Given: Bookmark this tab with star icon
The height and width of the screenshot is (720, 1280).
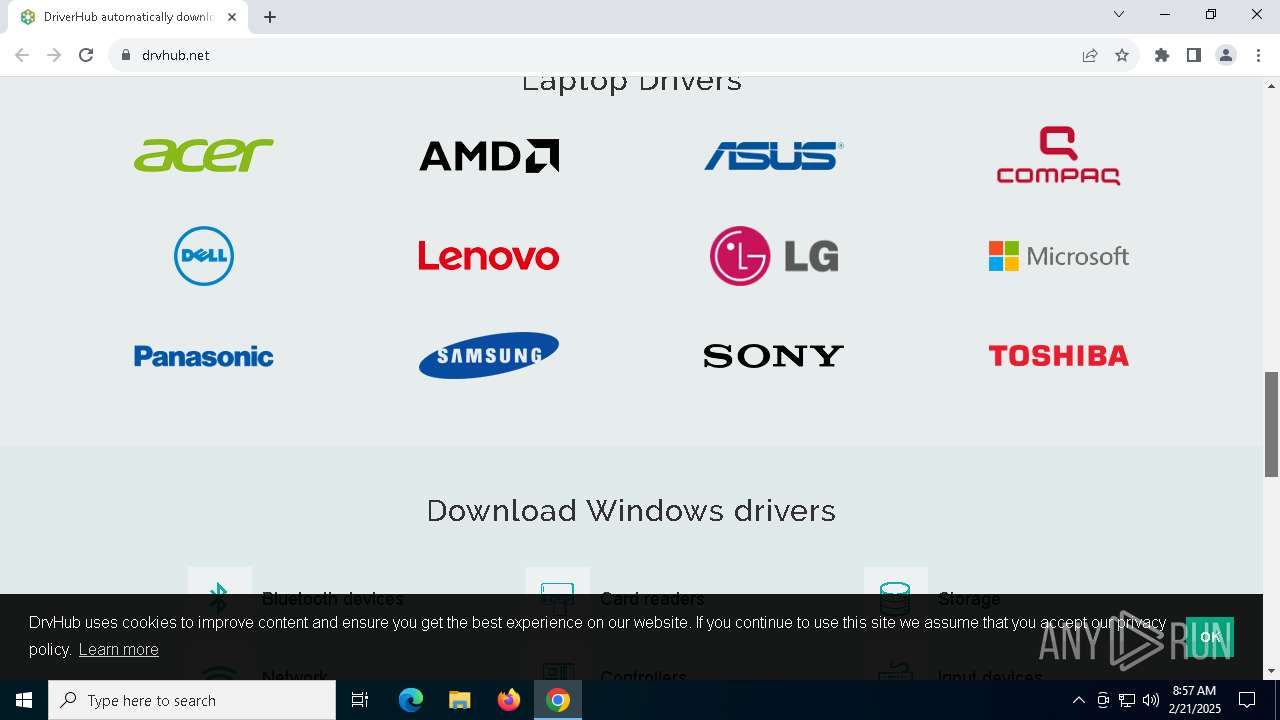Looking at the screenshot, I should point(1122,55).
